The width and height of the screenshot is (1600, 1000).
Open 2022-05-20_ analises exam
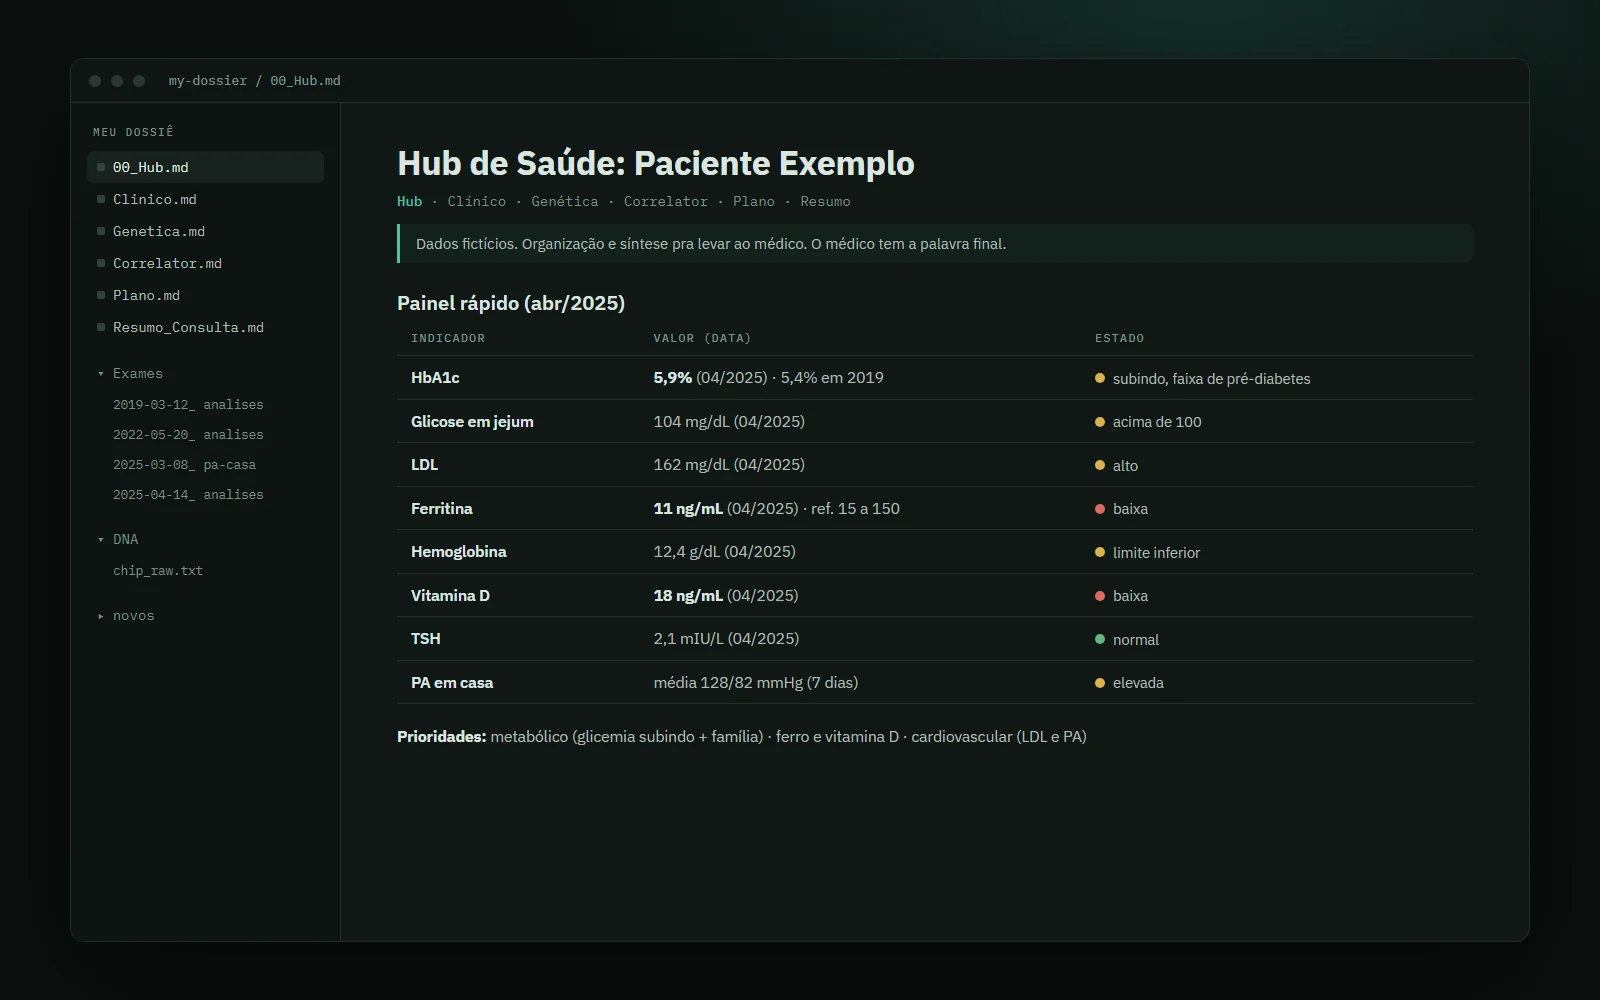pyautogui.click(x=188, y=434)
